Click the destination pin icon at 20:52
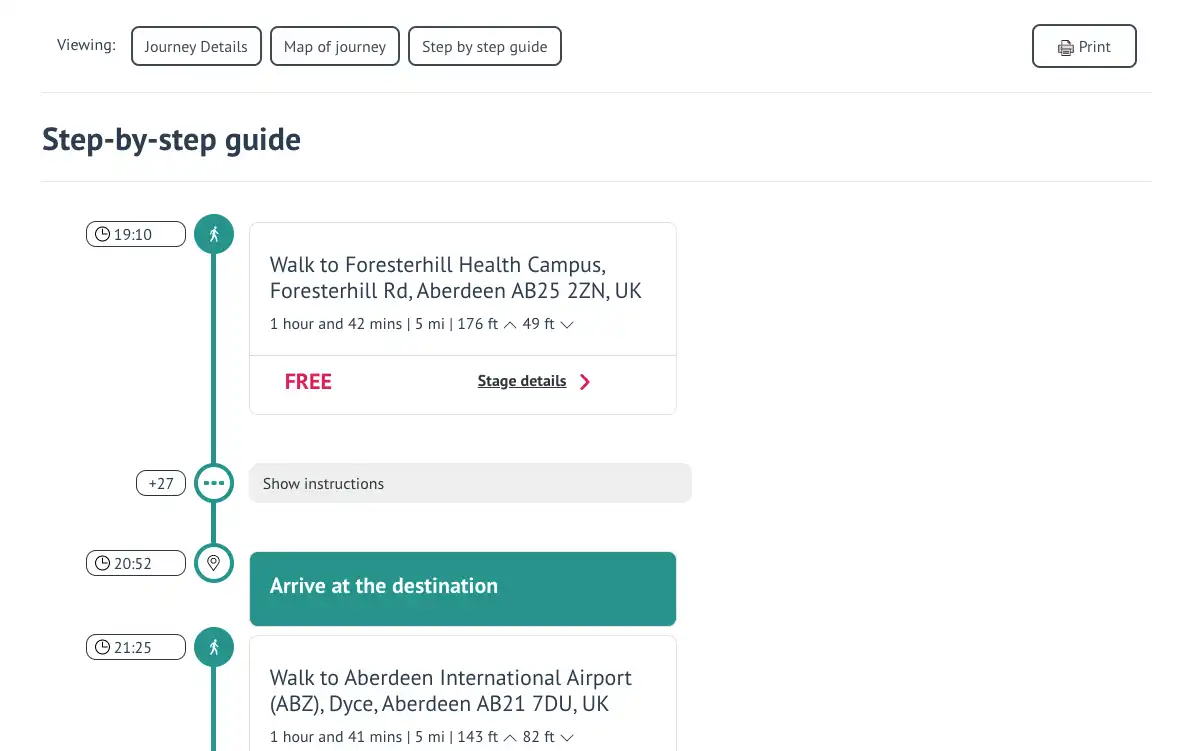The height and width of the screenshot is (751, 1193). pyautogui.click(x=214, y=563)
